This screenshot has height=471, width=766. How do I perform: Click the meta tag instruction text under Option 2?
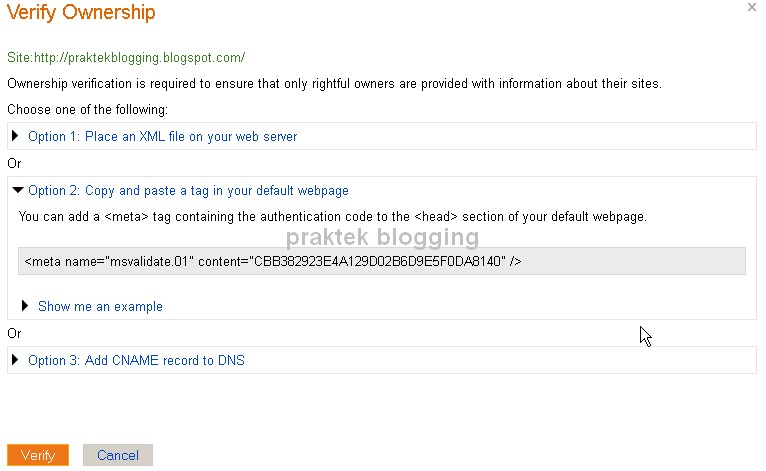coord(333,216)
